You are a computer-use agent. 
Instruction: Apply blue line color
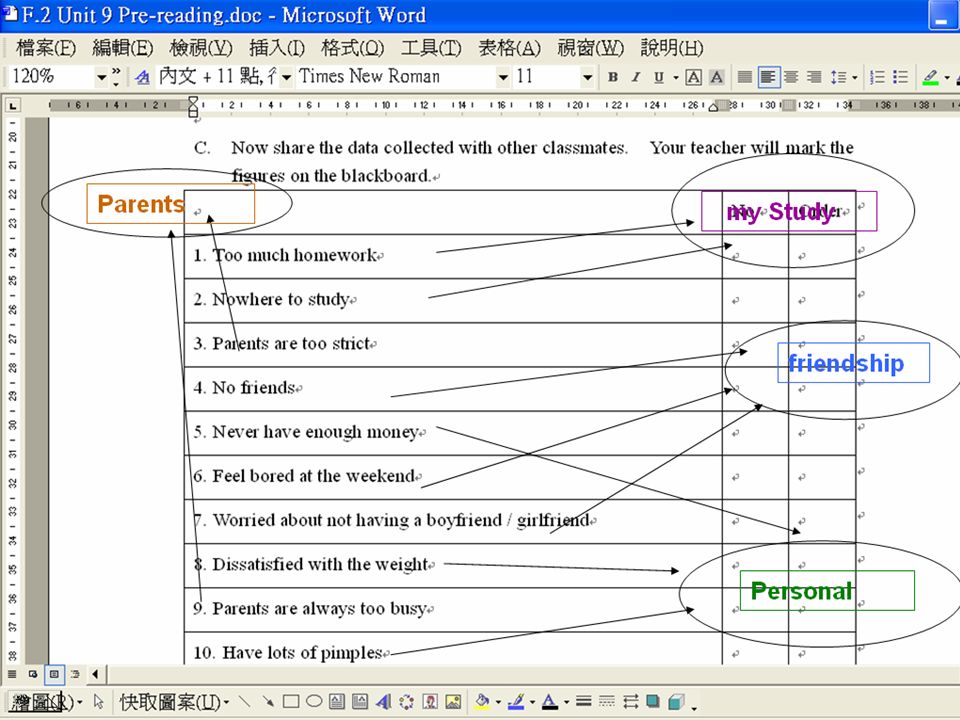click(516, 702)
